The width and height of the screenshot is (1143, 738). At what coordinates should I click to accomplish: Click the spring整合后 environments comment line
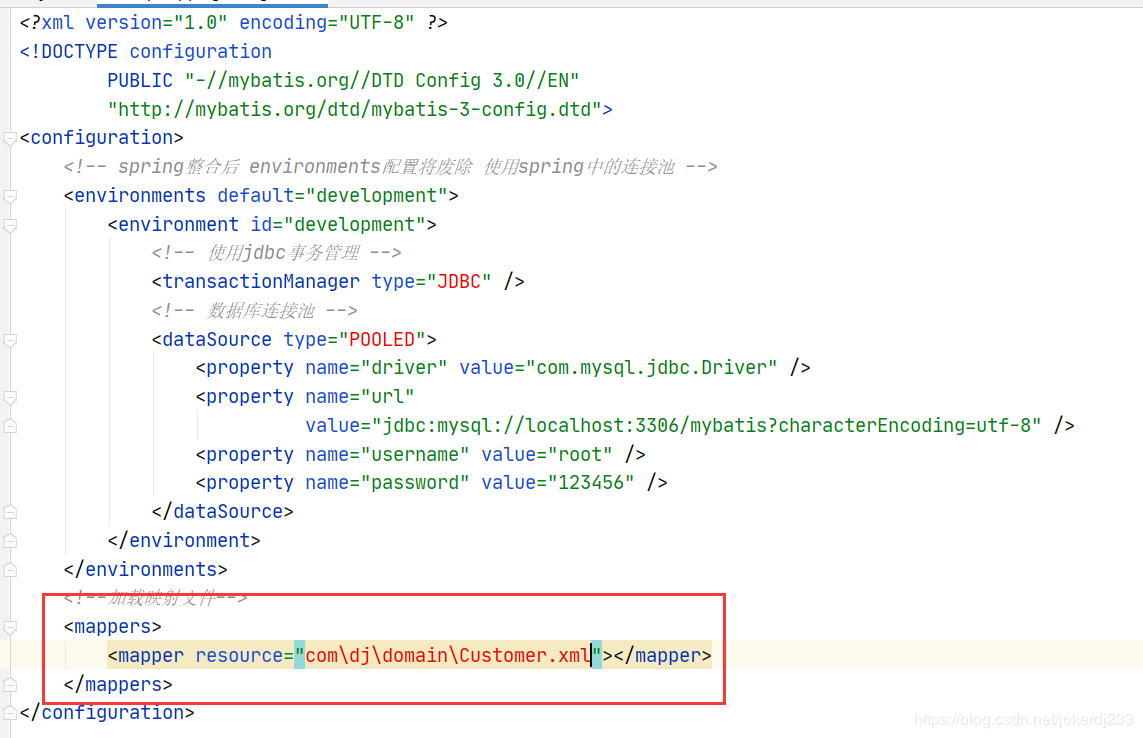pyautogui.click(x=391, y=167)
